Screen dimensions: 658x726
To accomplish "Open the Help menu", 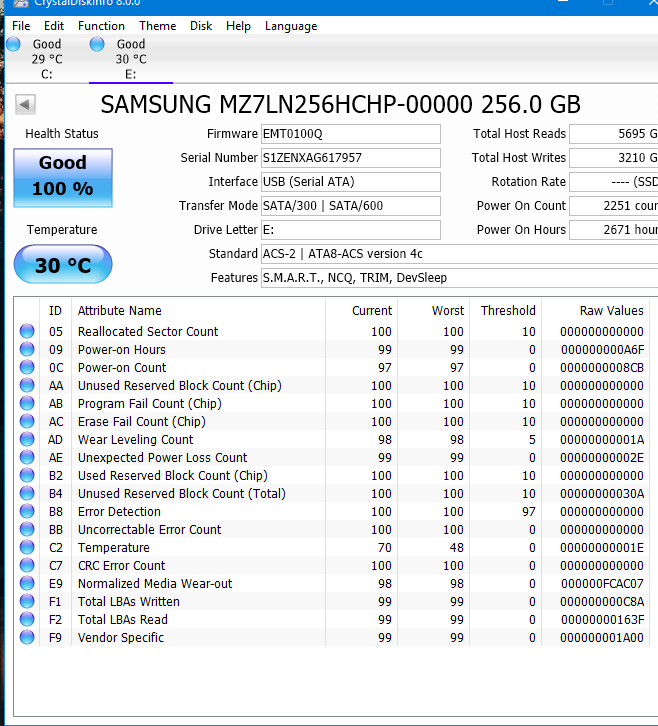I will (238, 26).
